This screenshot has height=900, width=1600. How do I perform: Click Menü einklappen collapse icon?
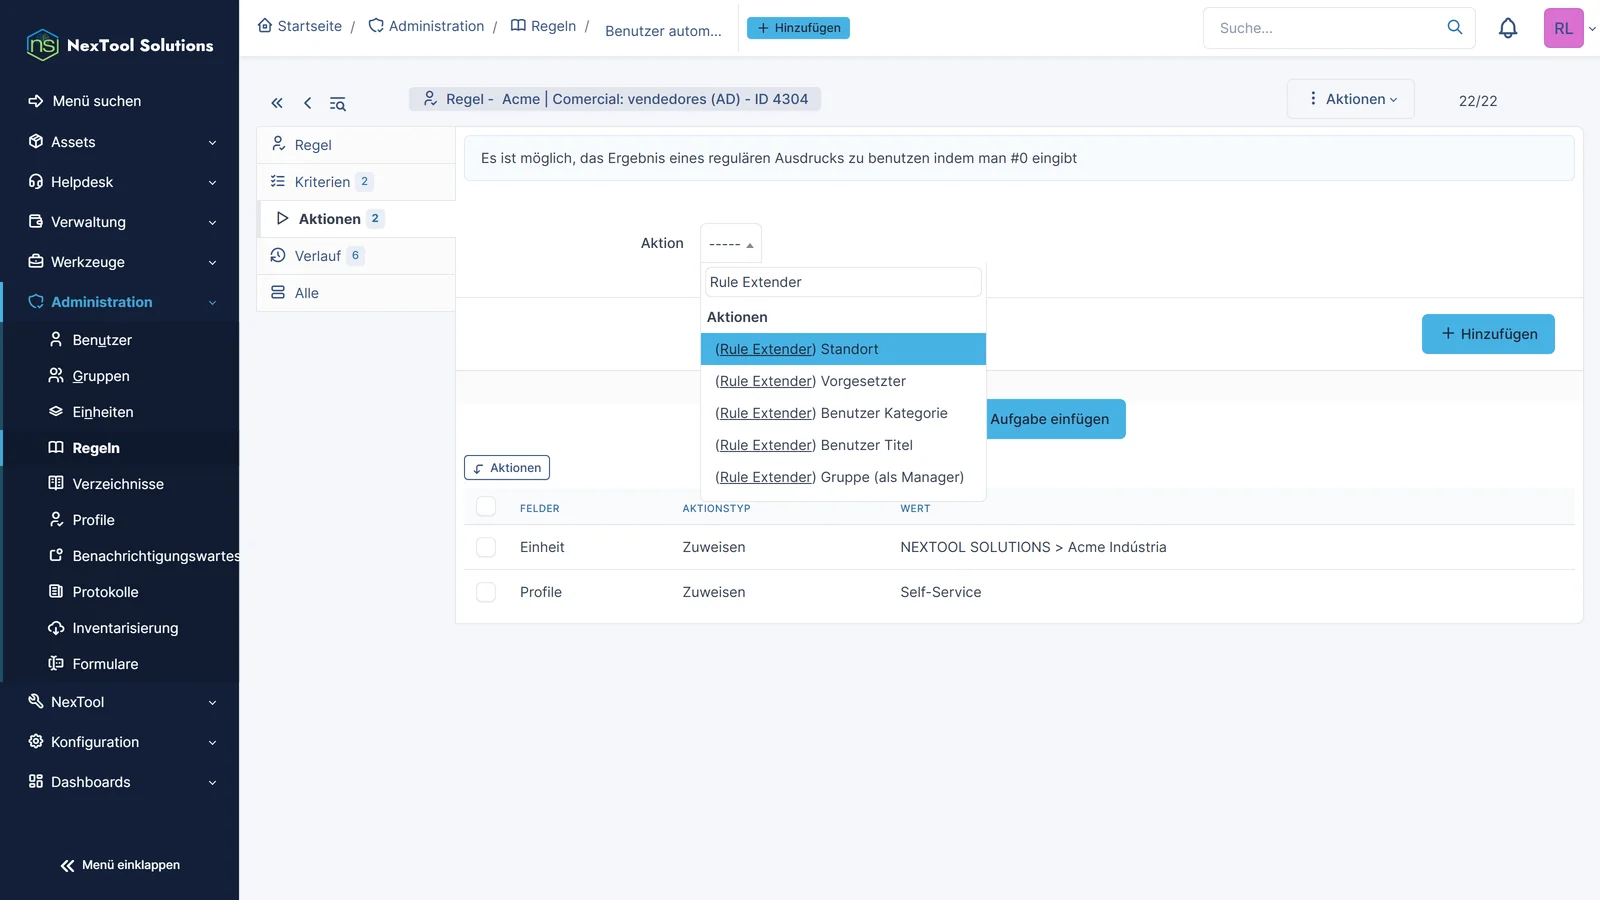[67, 866]
